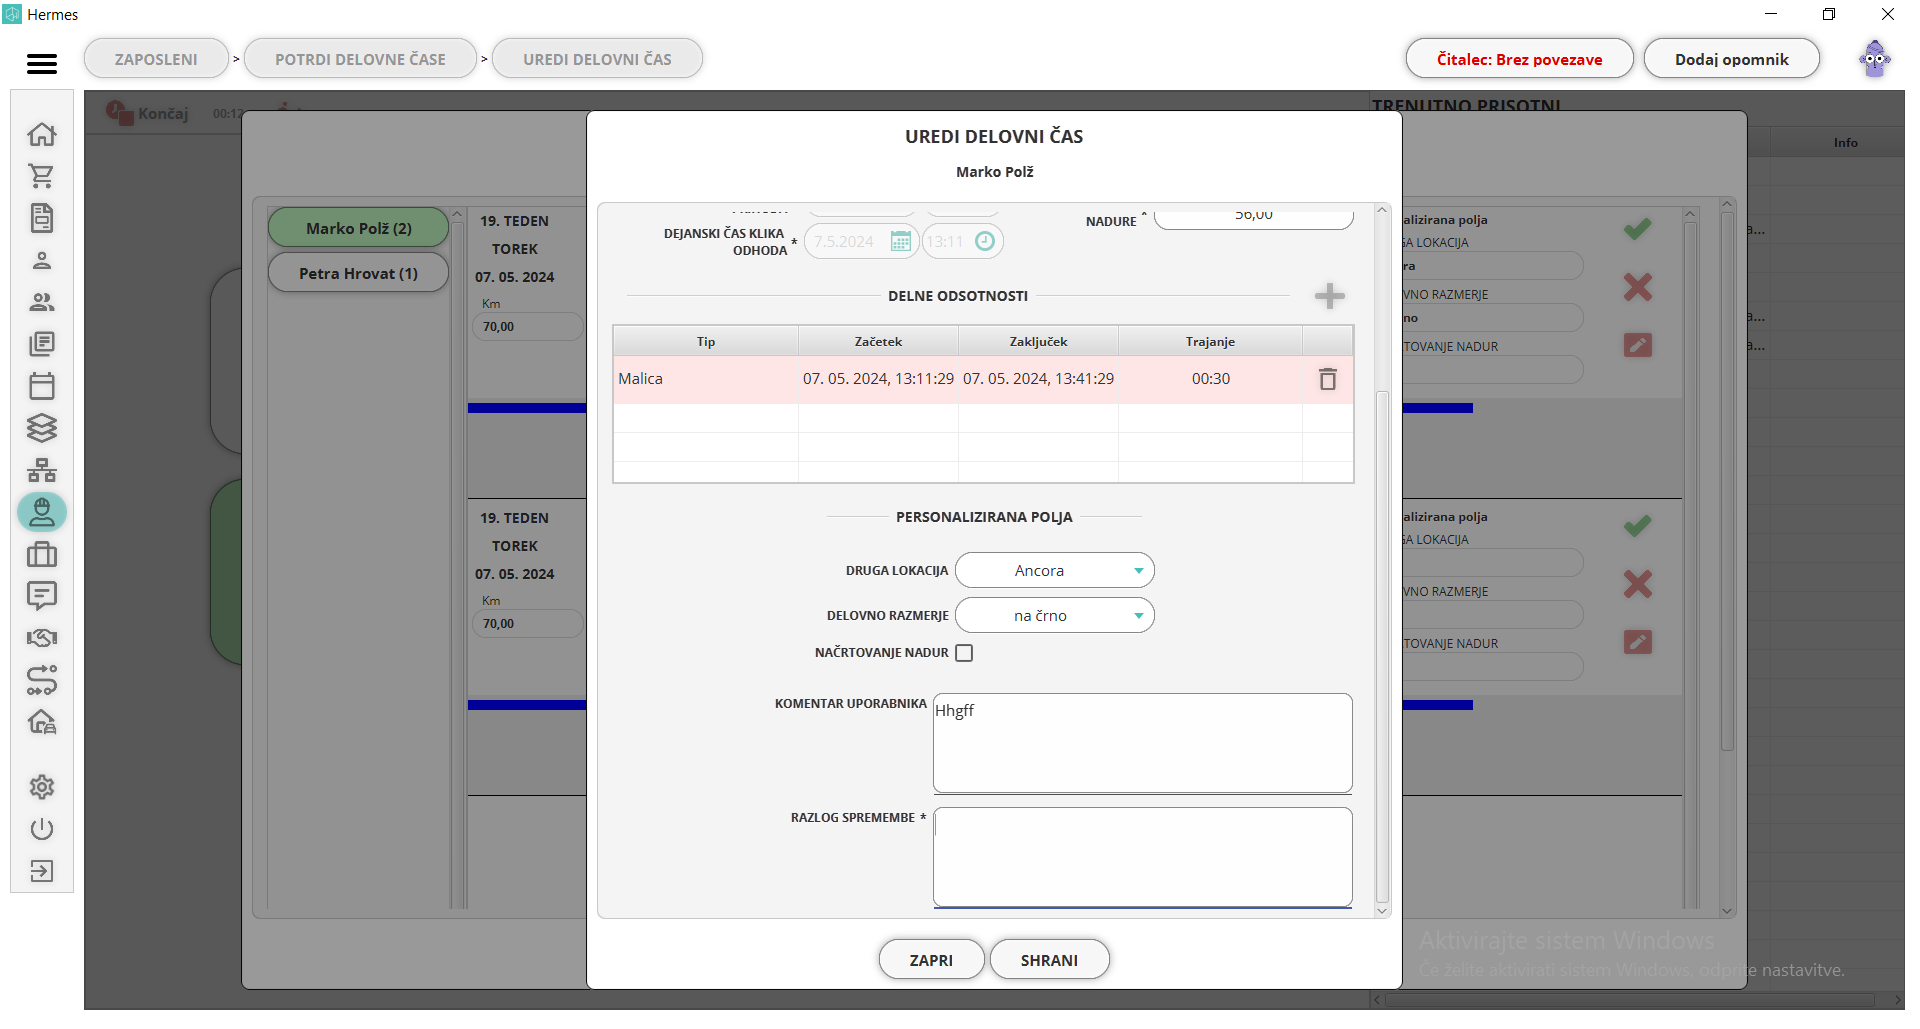This screenshot has height=1029, width=1920.
Task: Click the dialog scrollbar up arrow
Action: pyautogui.click(x=1382, y=210)
